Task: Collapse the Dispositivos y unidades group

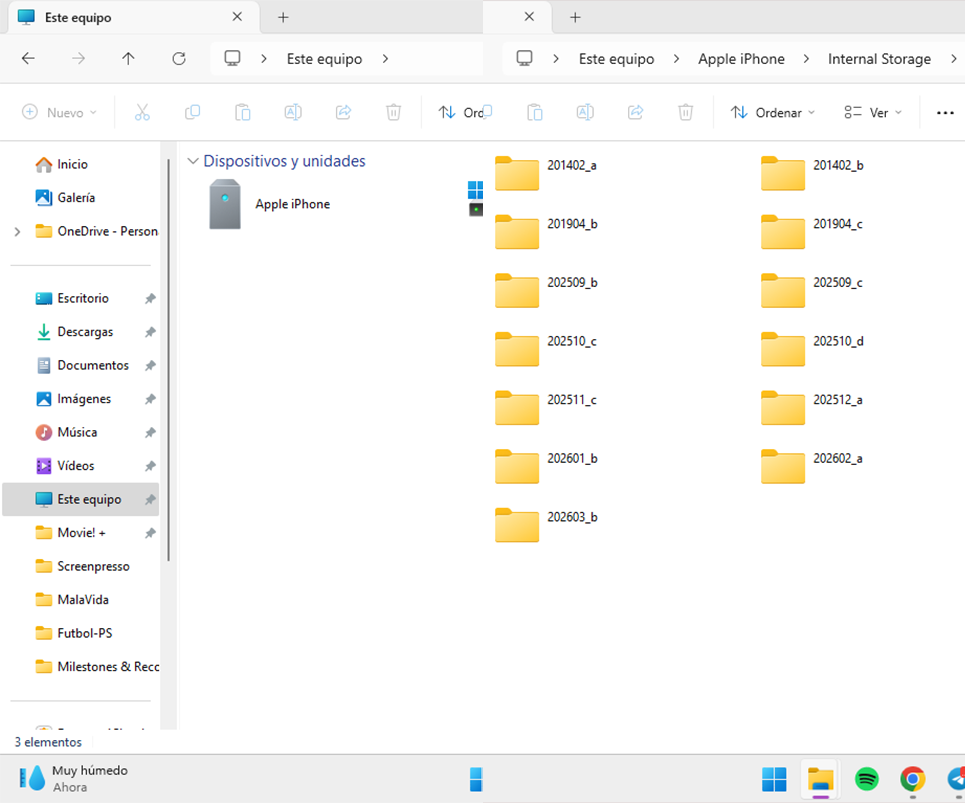Action: pos(193,161)
